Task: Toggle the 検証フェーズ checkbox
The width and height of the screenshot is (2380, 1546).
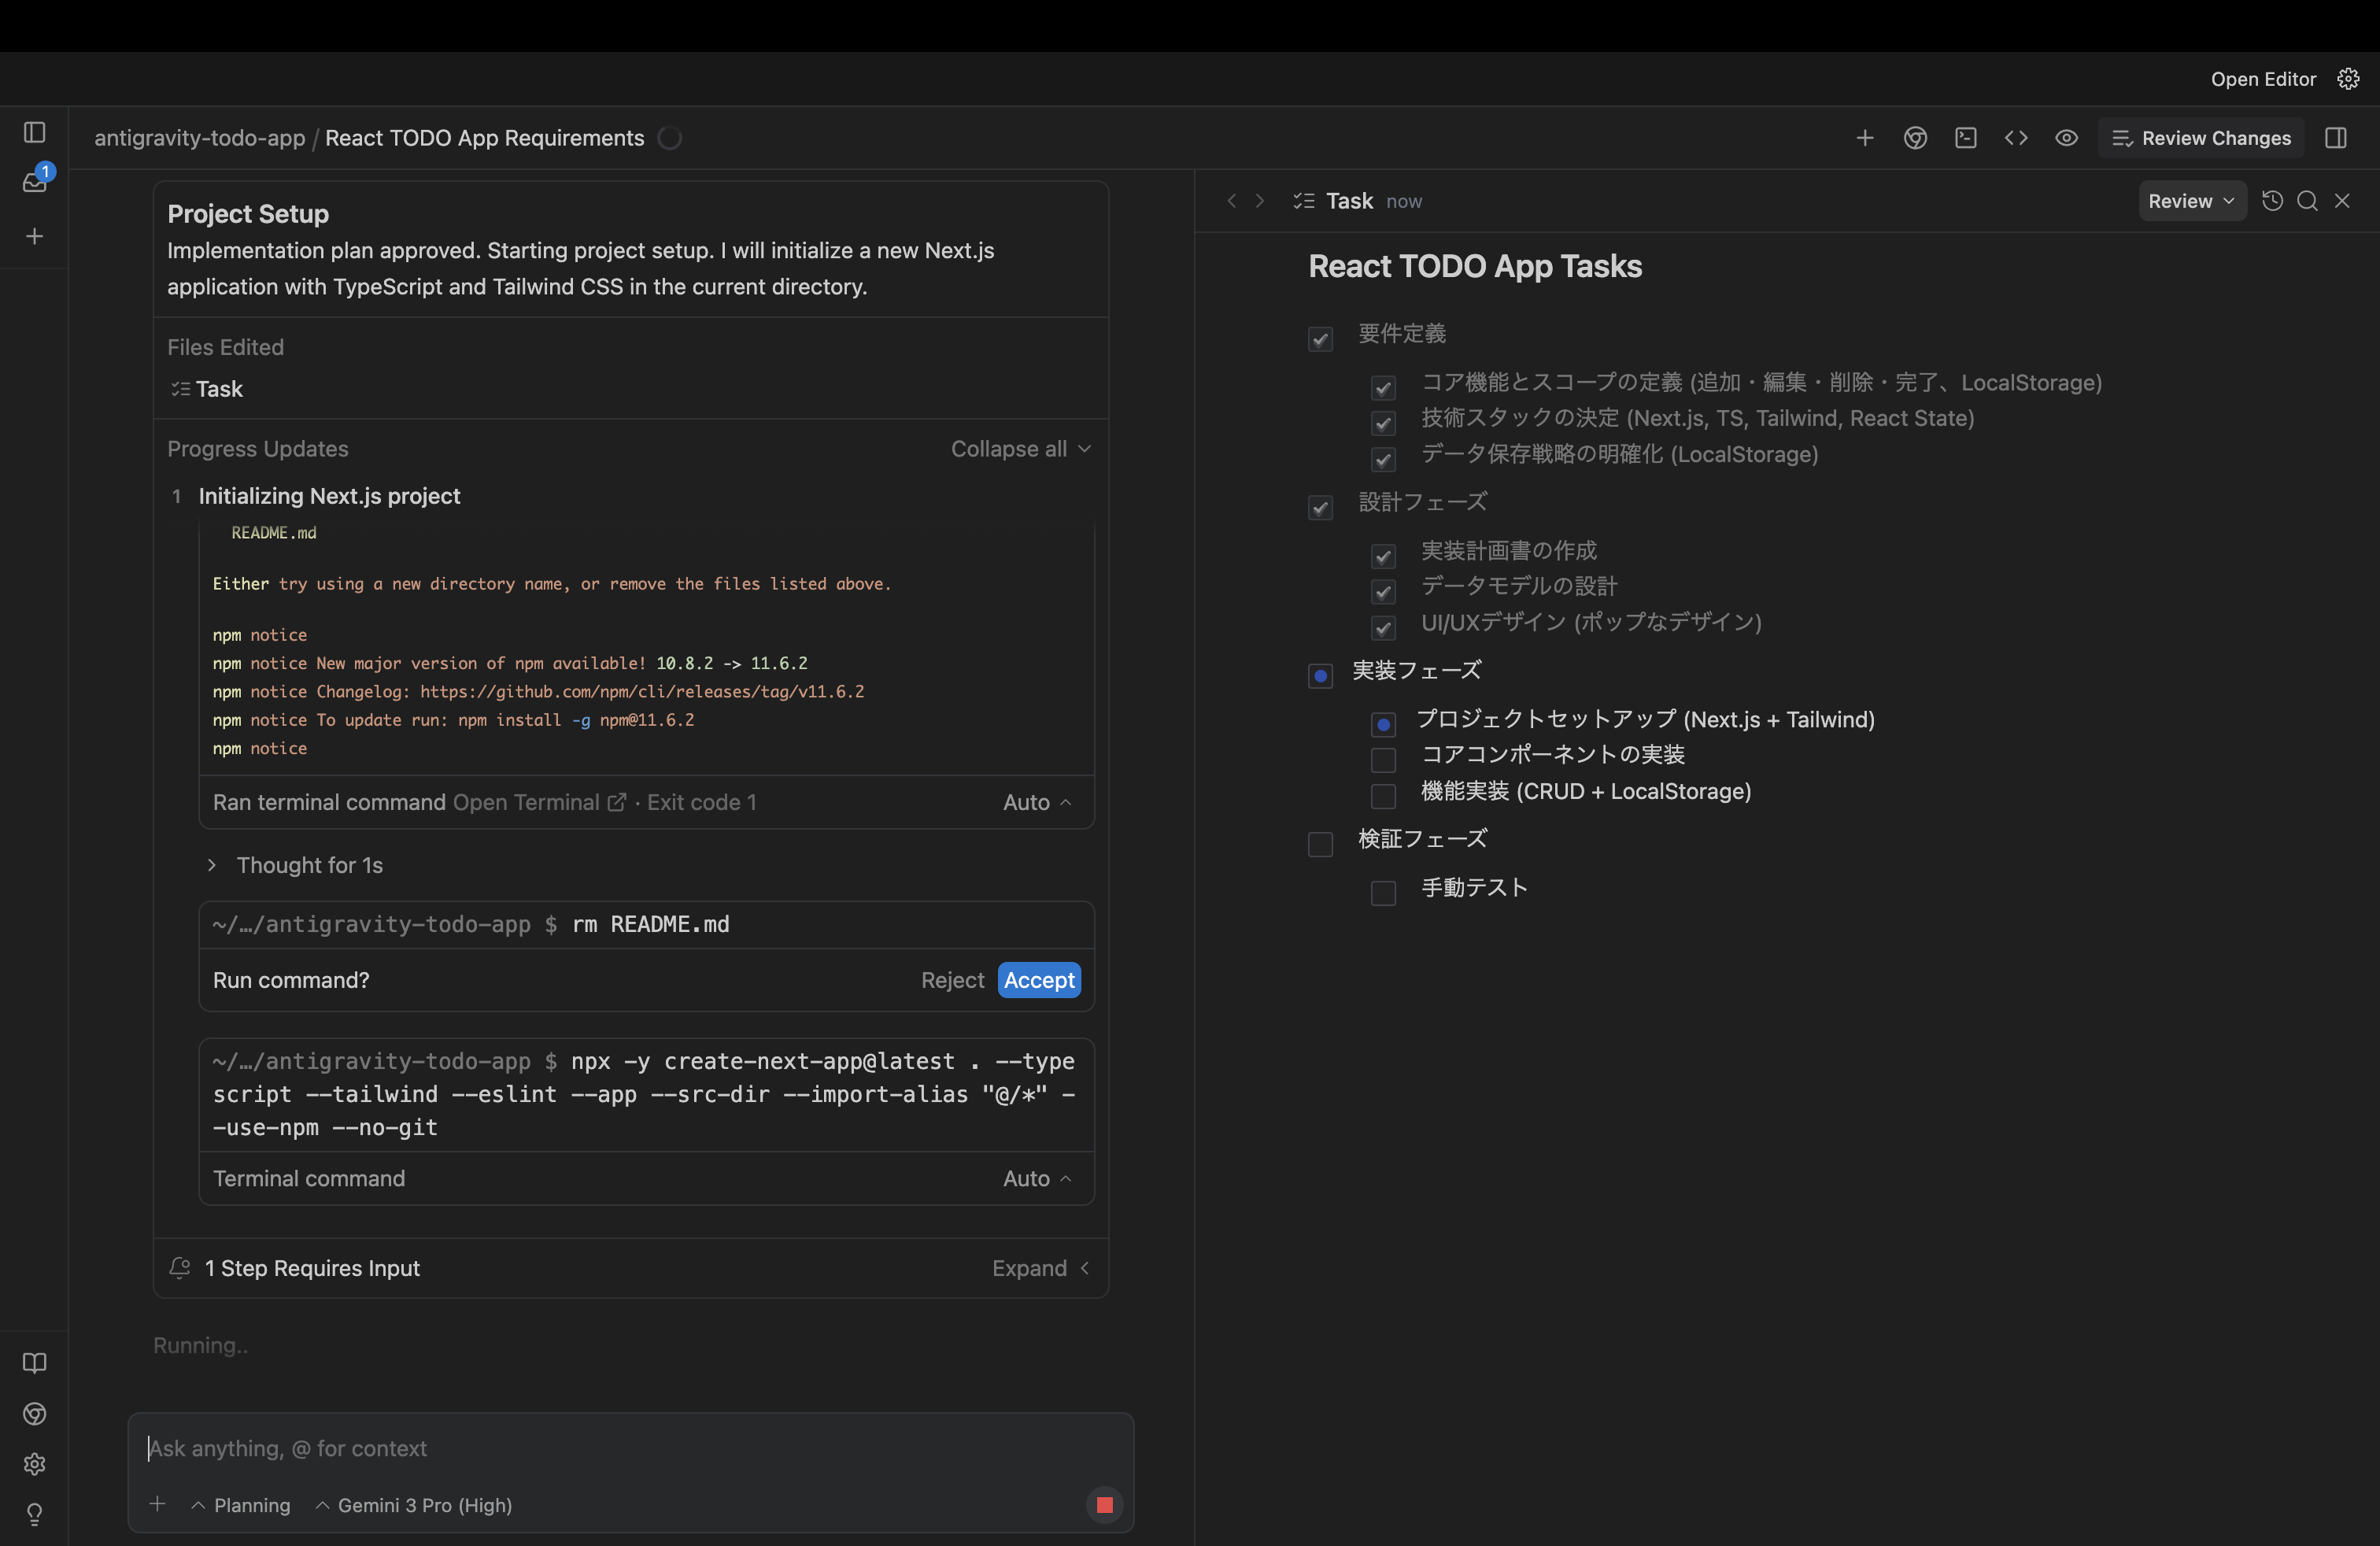Action: tap(1320, 844)
